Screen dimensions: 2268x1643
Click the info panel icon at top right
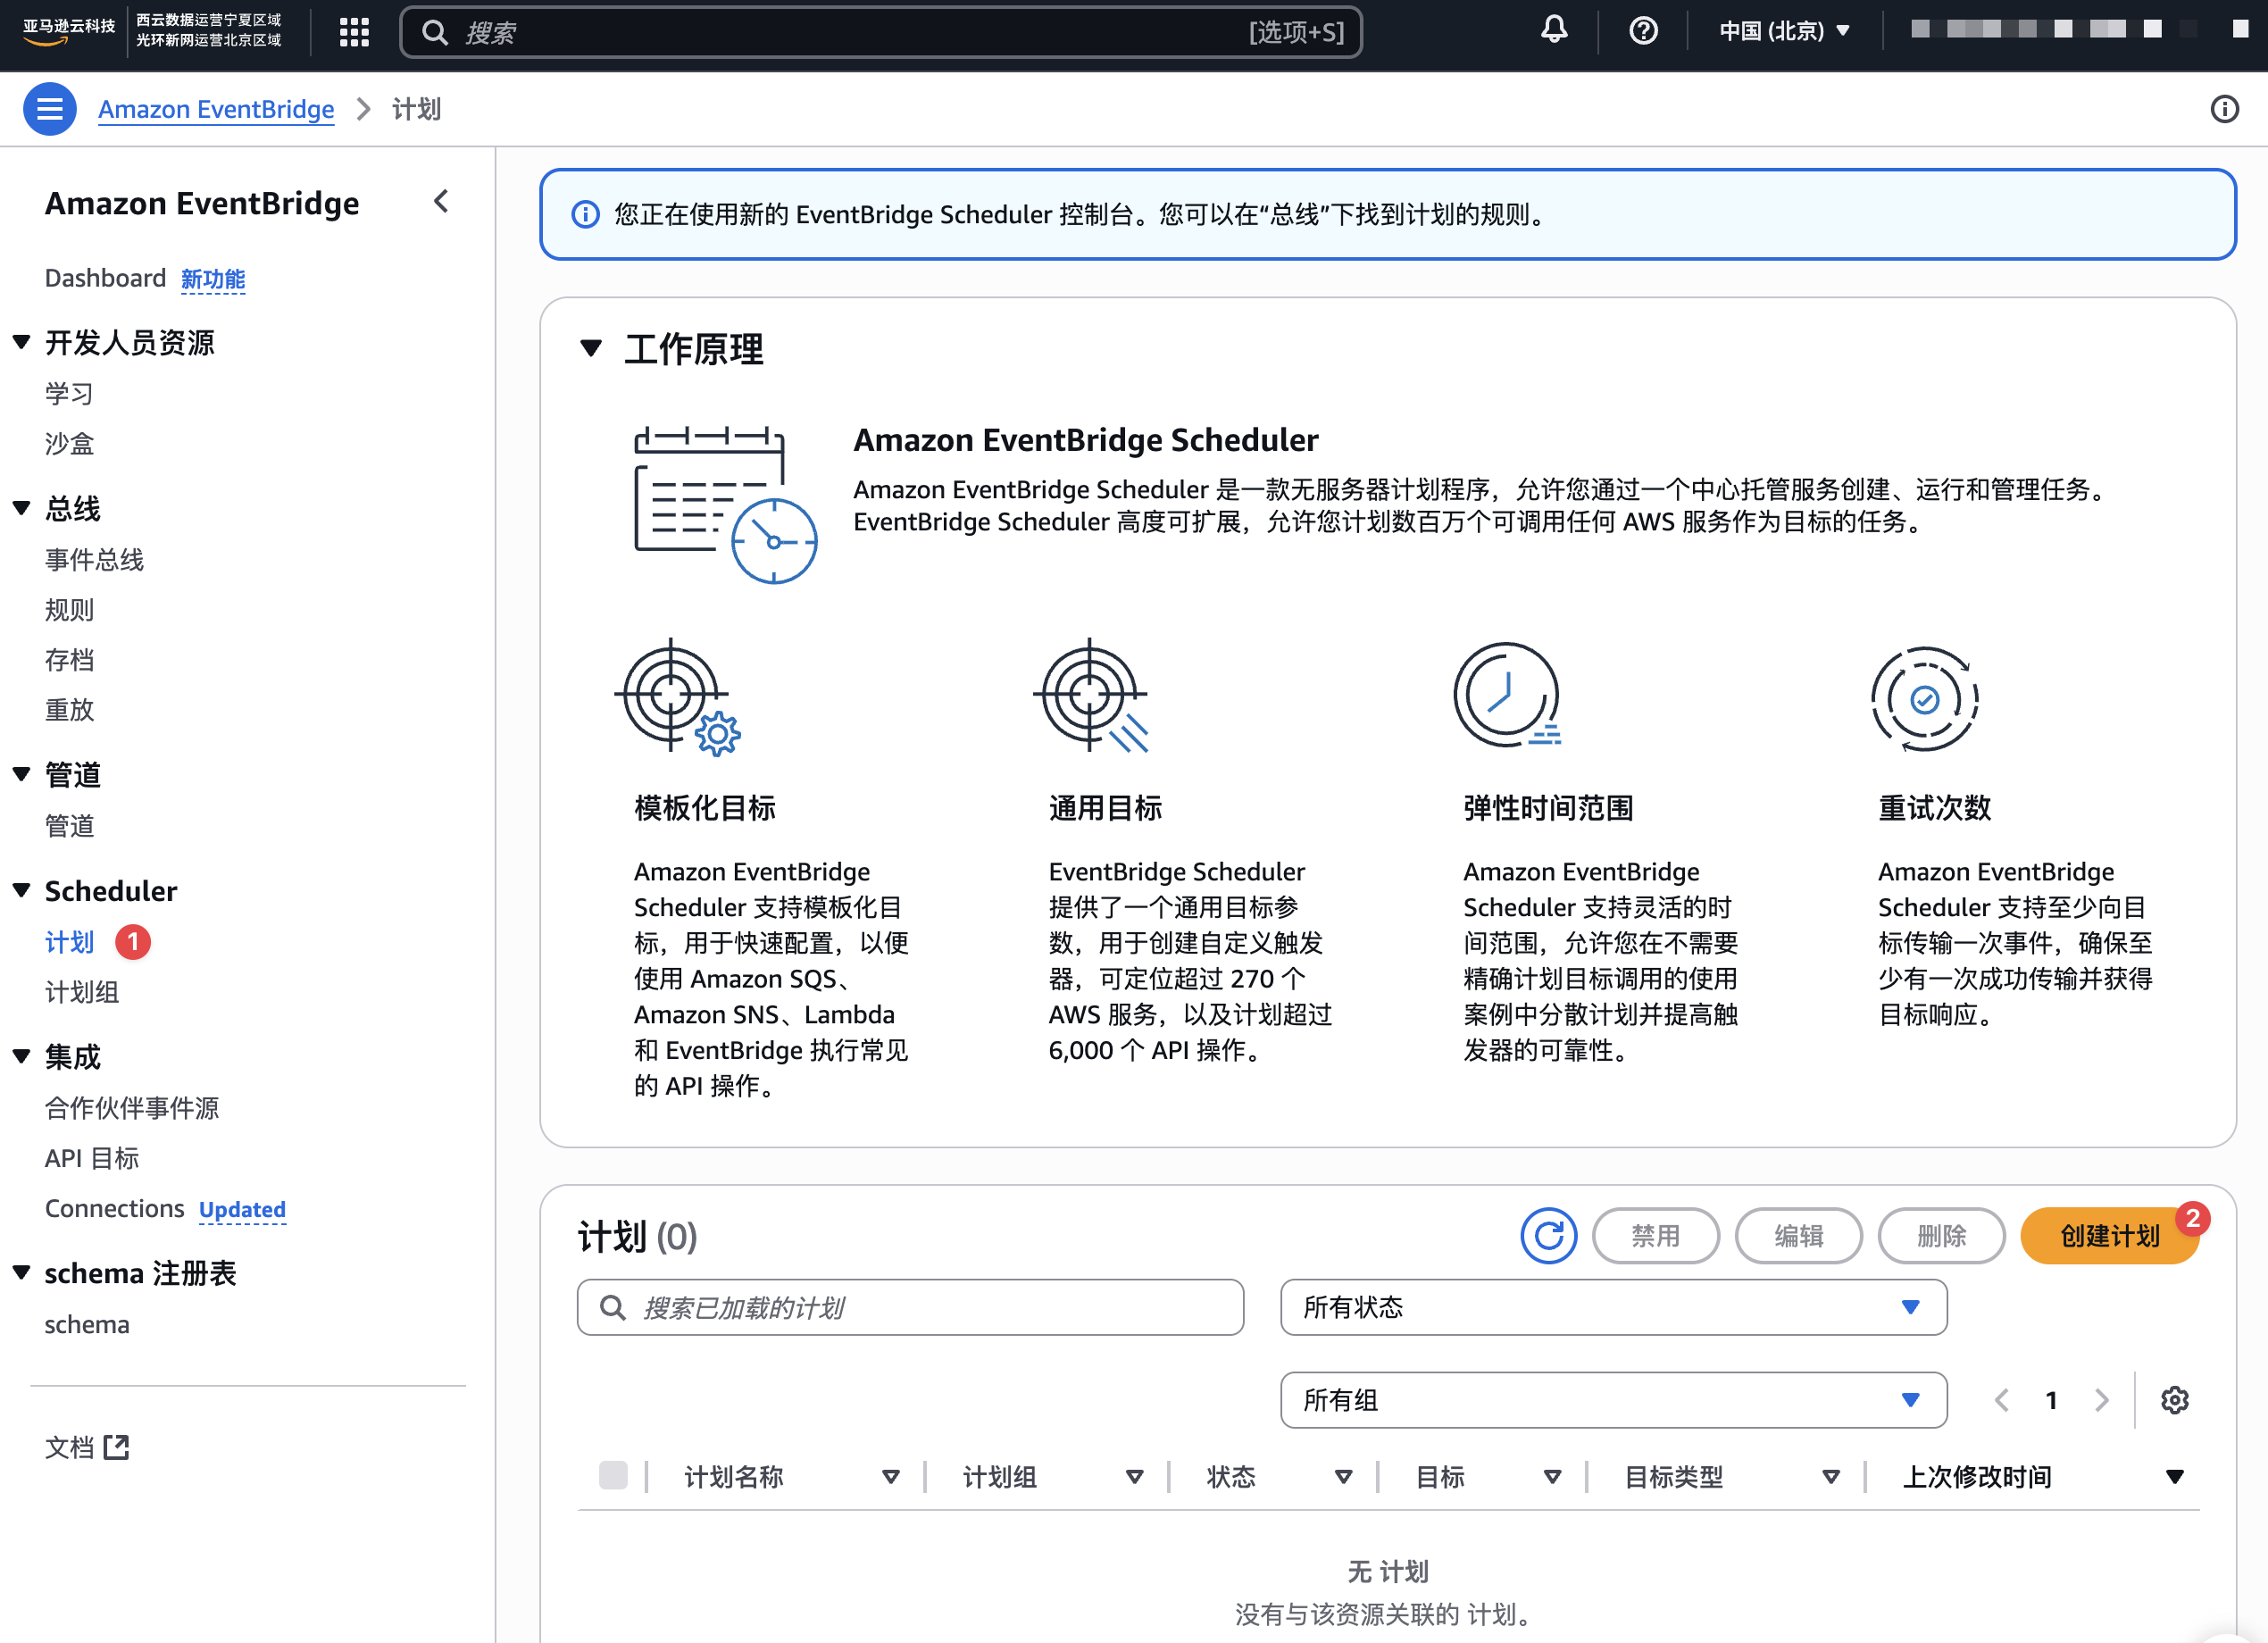pos(2223,109)
